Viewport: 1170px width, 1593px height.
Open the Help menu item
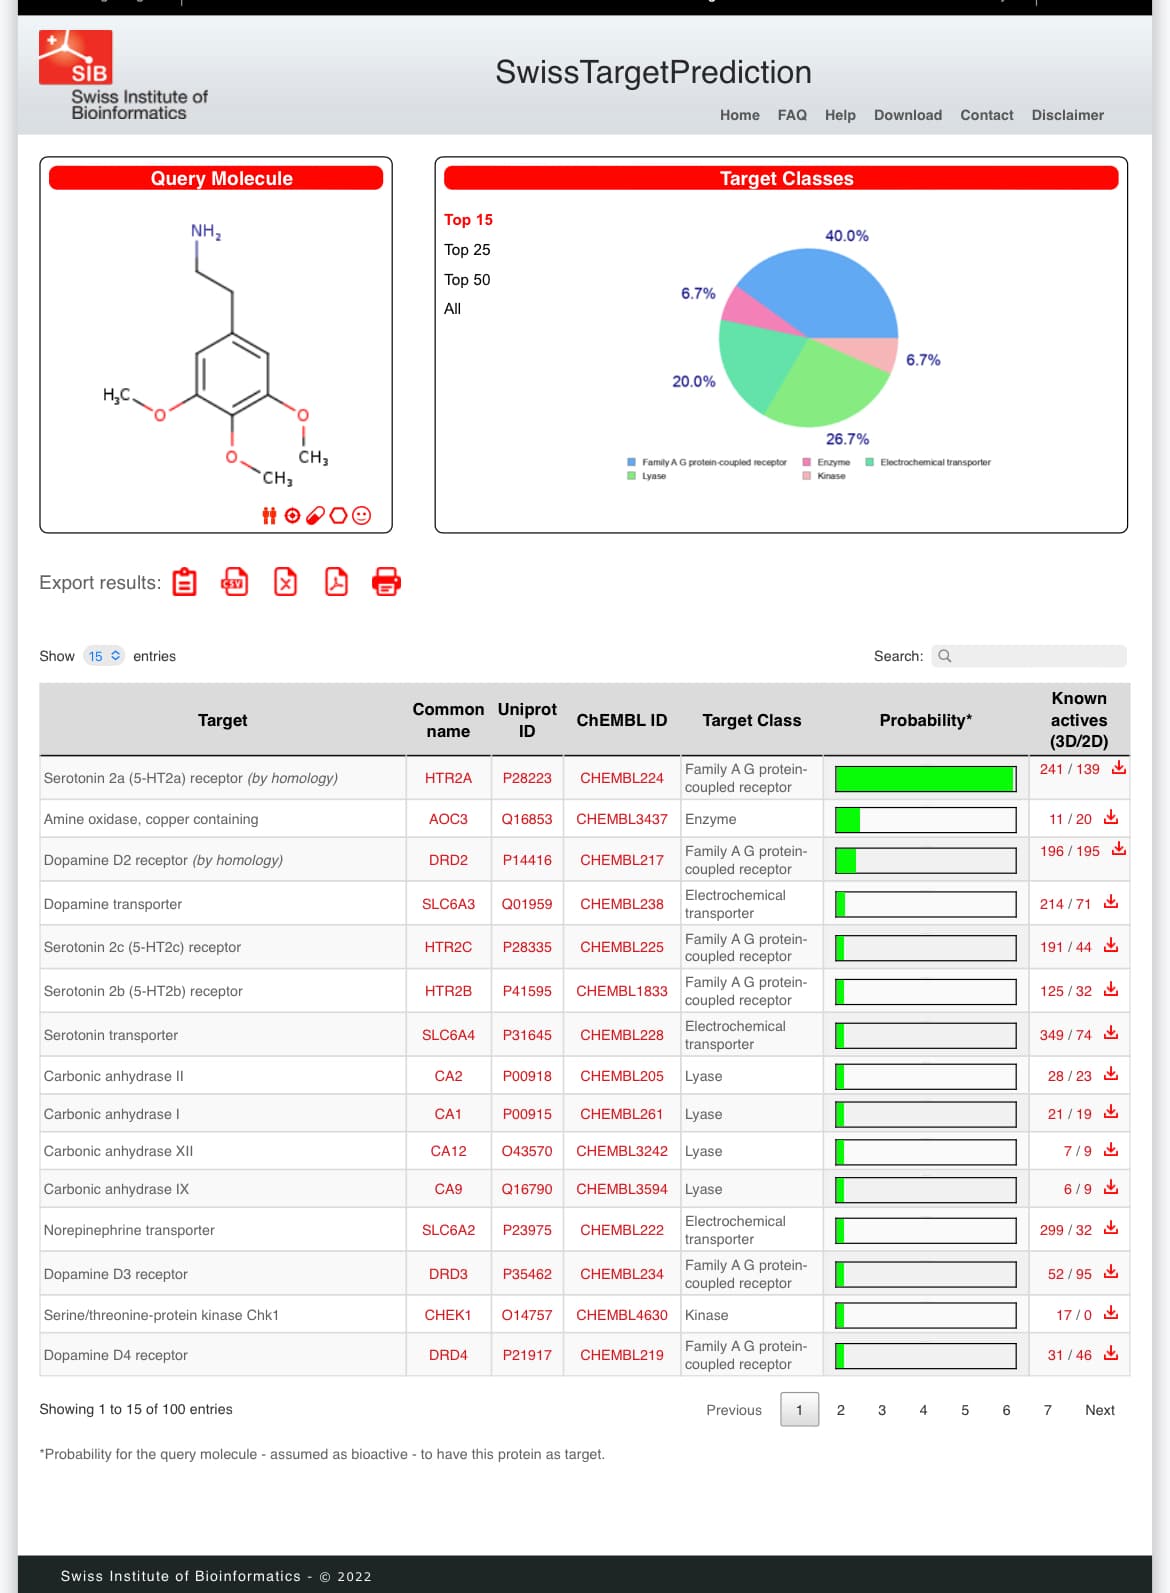[840, 115]
